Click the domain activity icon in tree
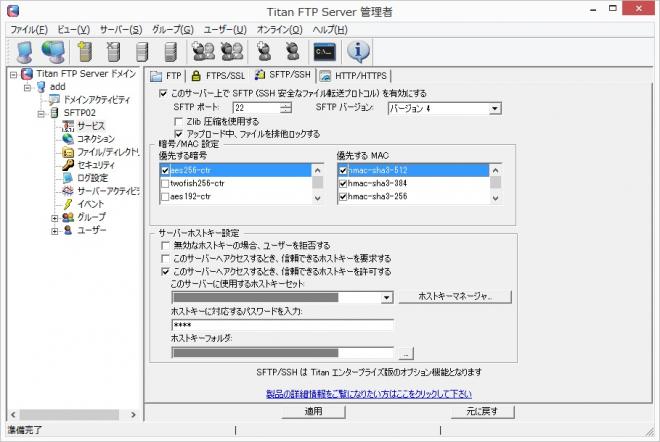This screenshot has height=442, width=660. [54, 100]
